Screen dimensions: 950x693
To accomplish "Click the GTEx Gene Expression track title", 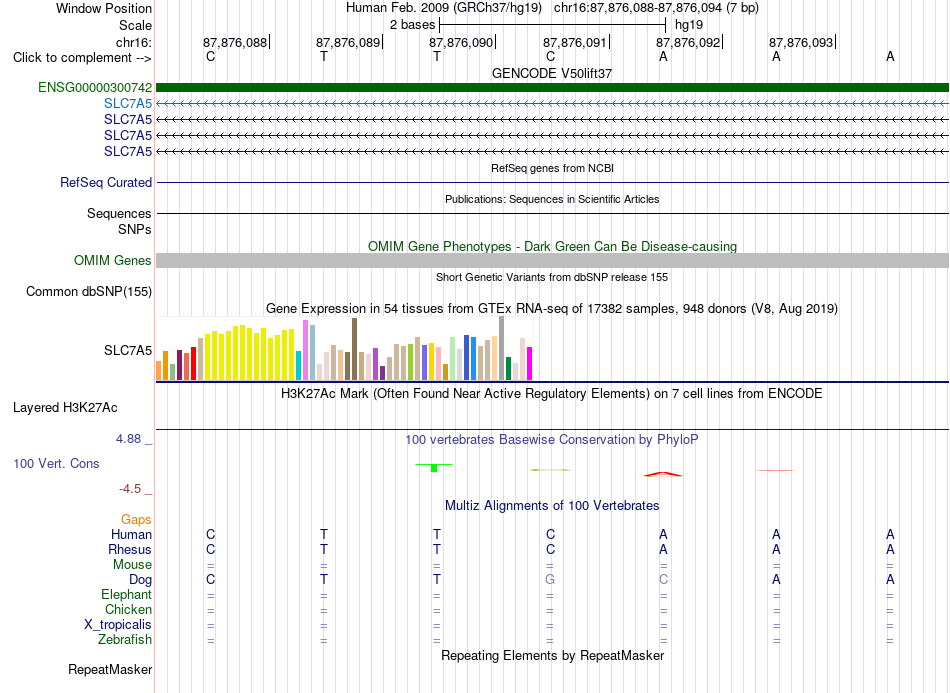I will (552, 308).
